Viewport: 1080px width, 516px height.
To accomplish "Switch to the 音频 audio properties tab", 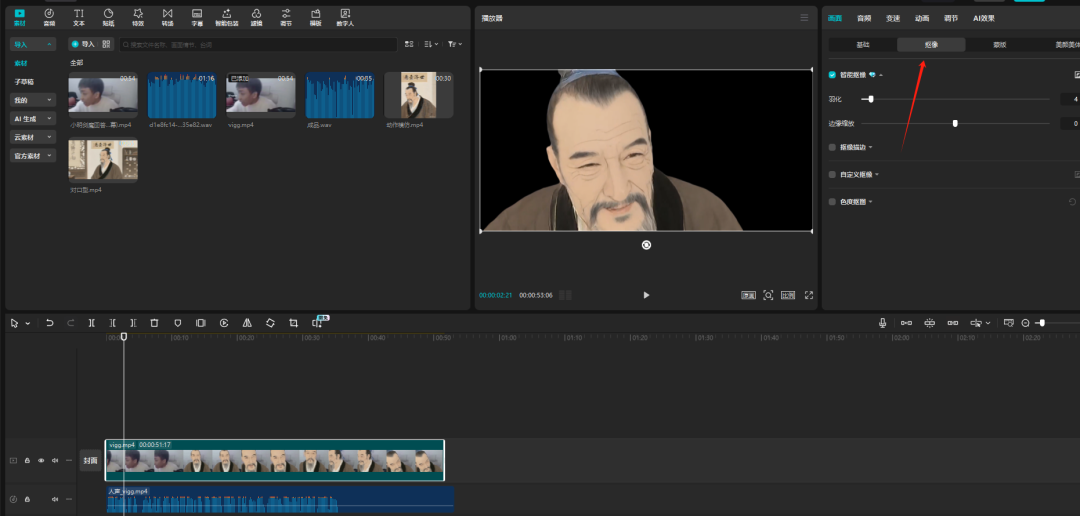I will (864, 18).
